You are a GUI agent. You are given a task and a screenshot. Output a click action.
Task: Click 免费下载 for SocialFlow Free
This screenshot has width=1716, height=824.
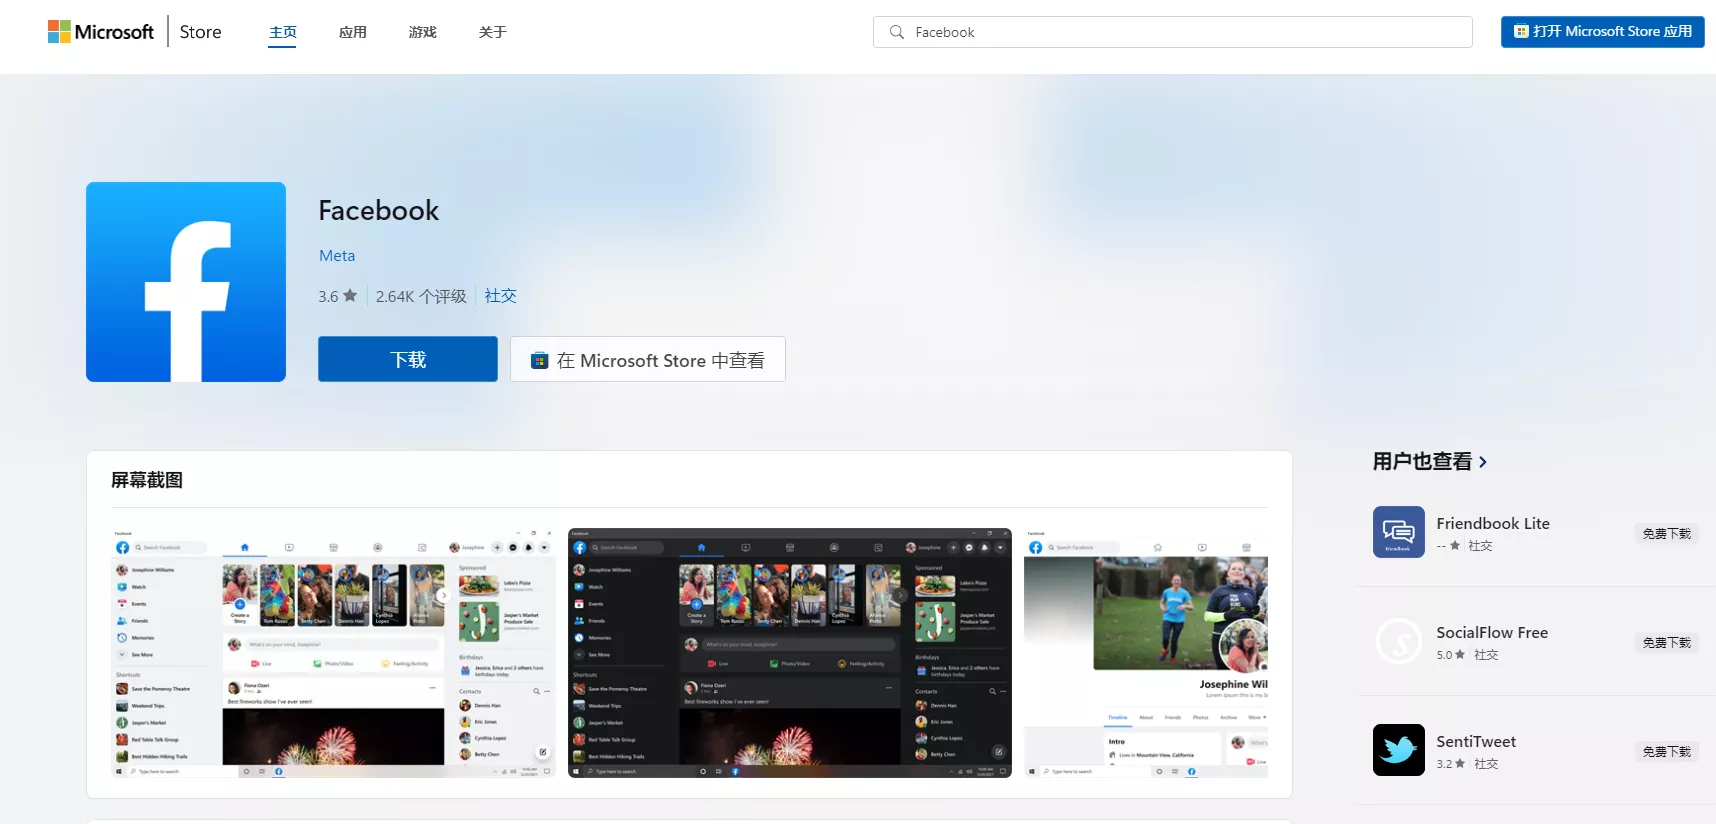pos(1666,642)
